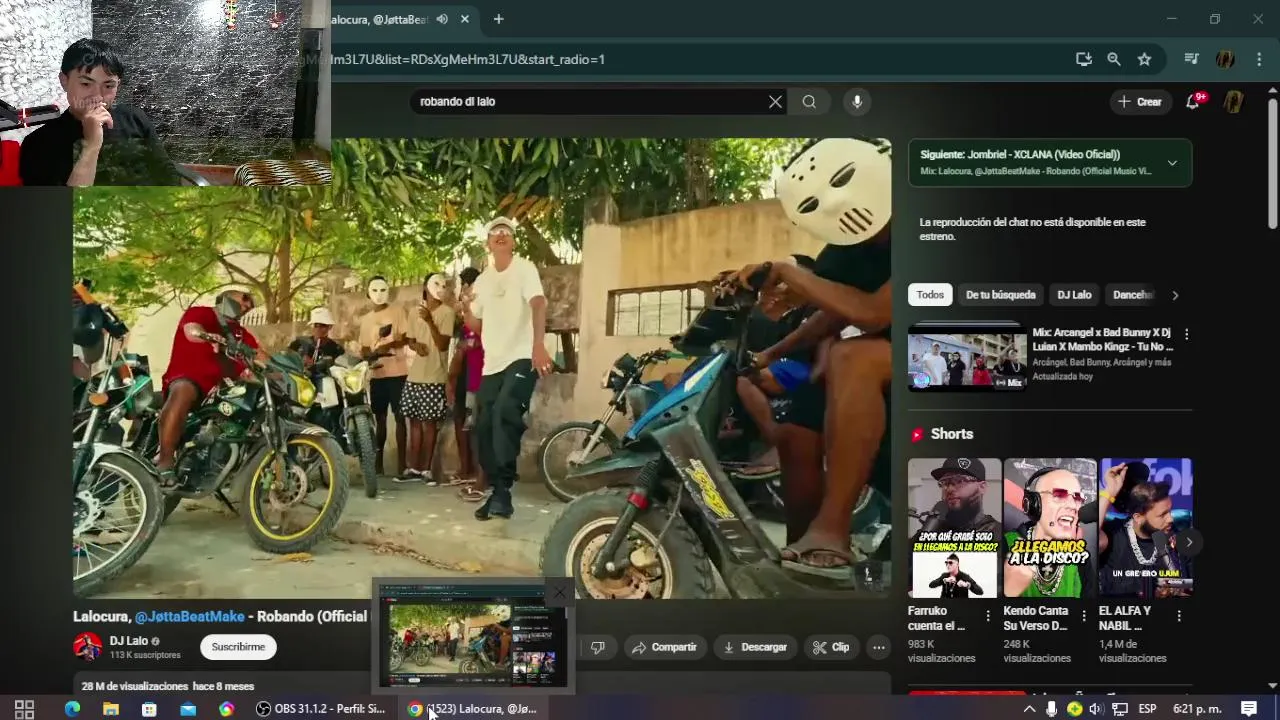
Task: Open the Arcangel x Bad Bunny mix thumbnail
Action: (967, 357)
